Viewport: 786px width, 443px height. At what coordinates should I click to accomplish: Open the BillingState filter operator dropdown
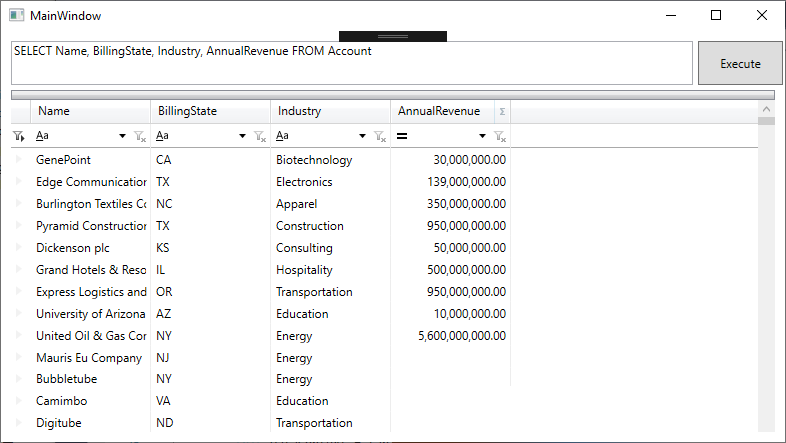[243, 136]
